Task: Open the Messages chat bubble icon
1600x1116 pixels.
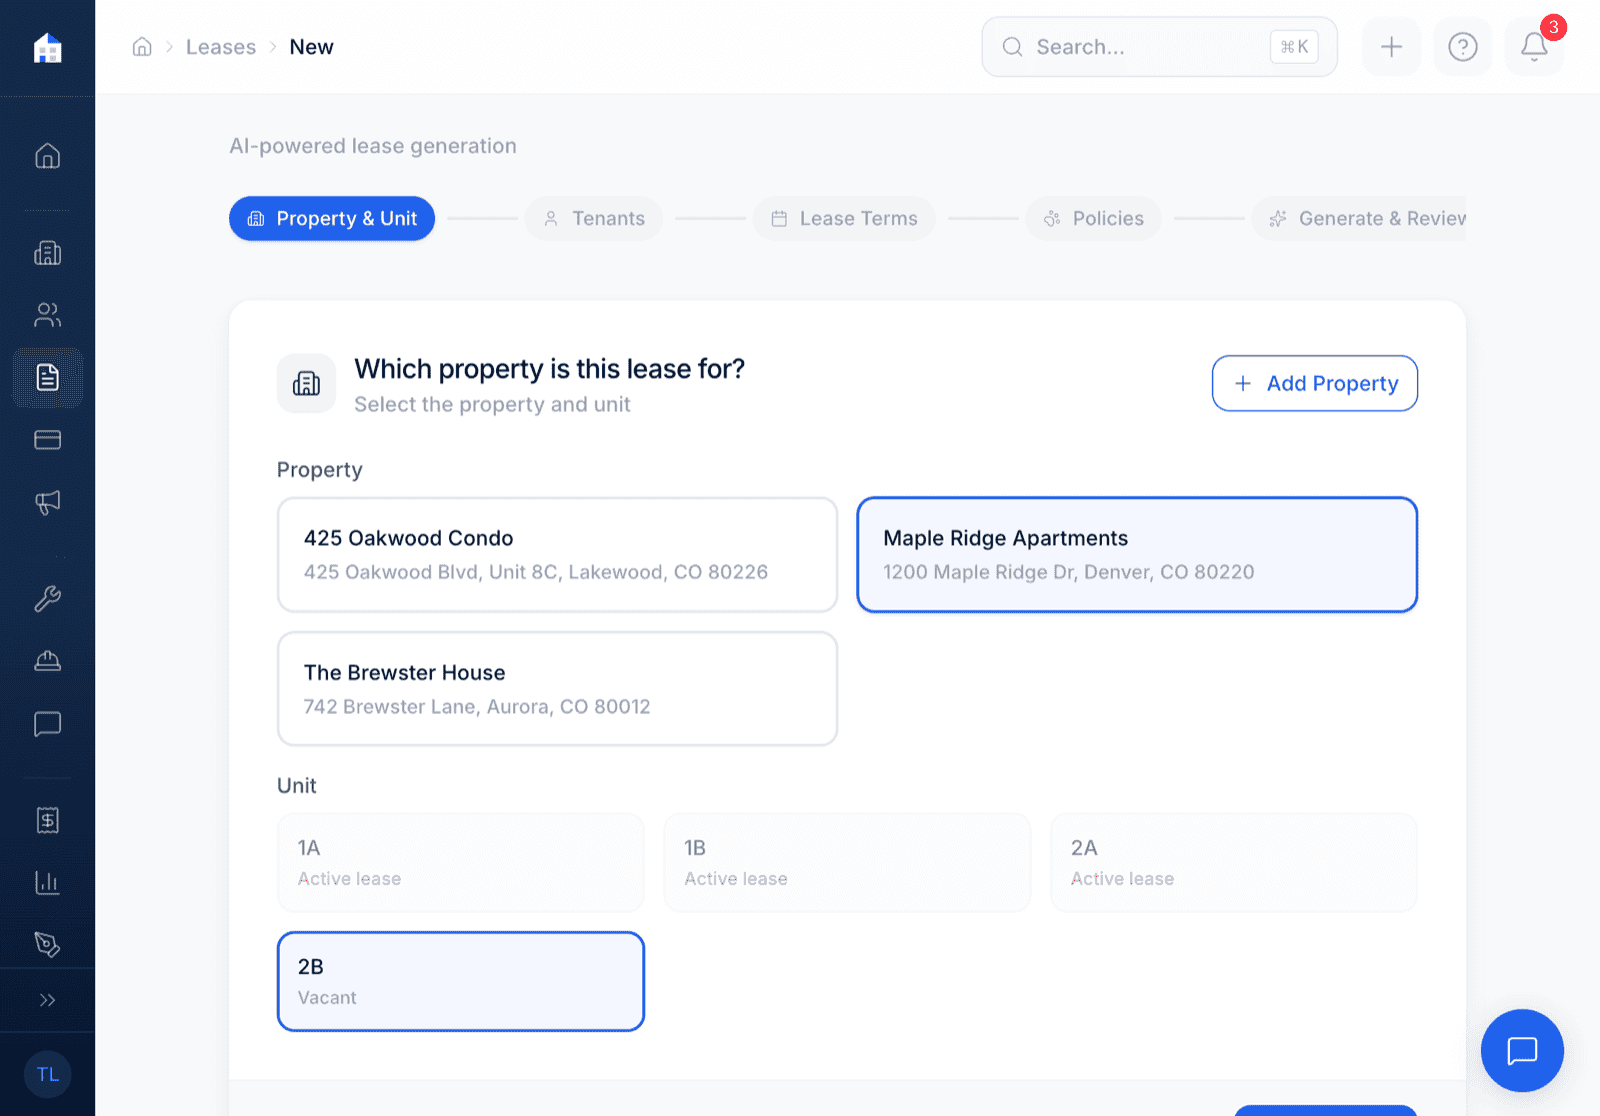Action: pyautogui.click(x=47, y=723)
